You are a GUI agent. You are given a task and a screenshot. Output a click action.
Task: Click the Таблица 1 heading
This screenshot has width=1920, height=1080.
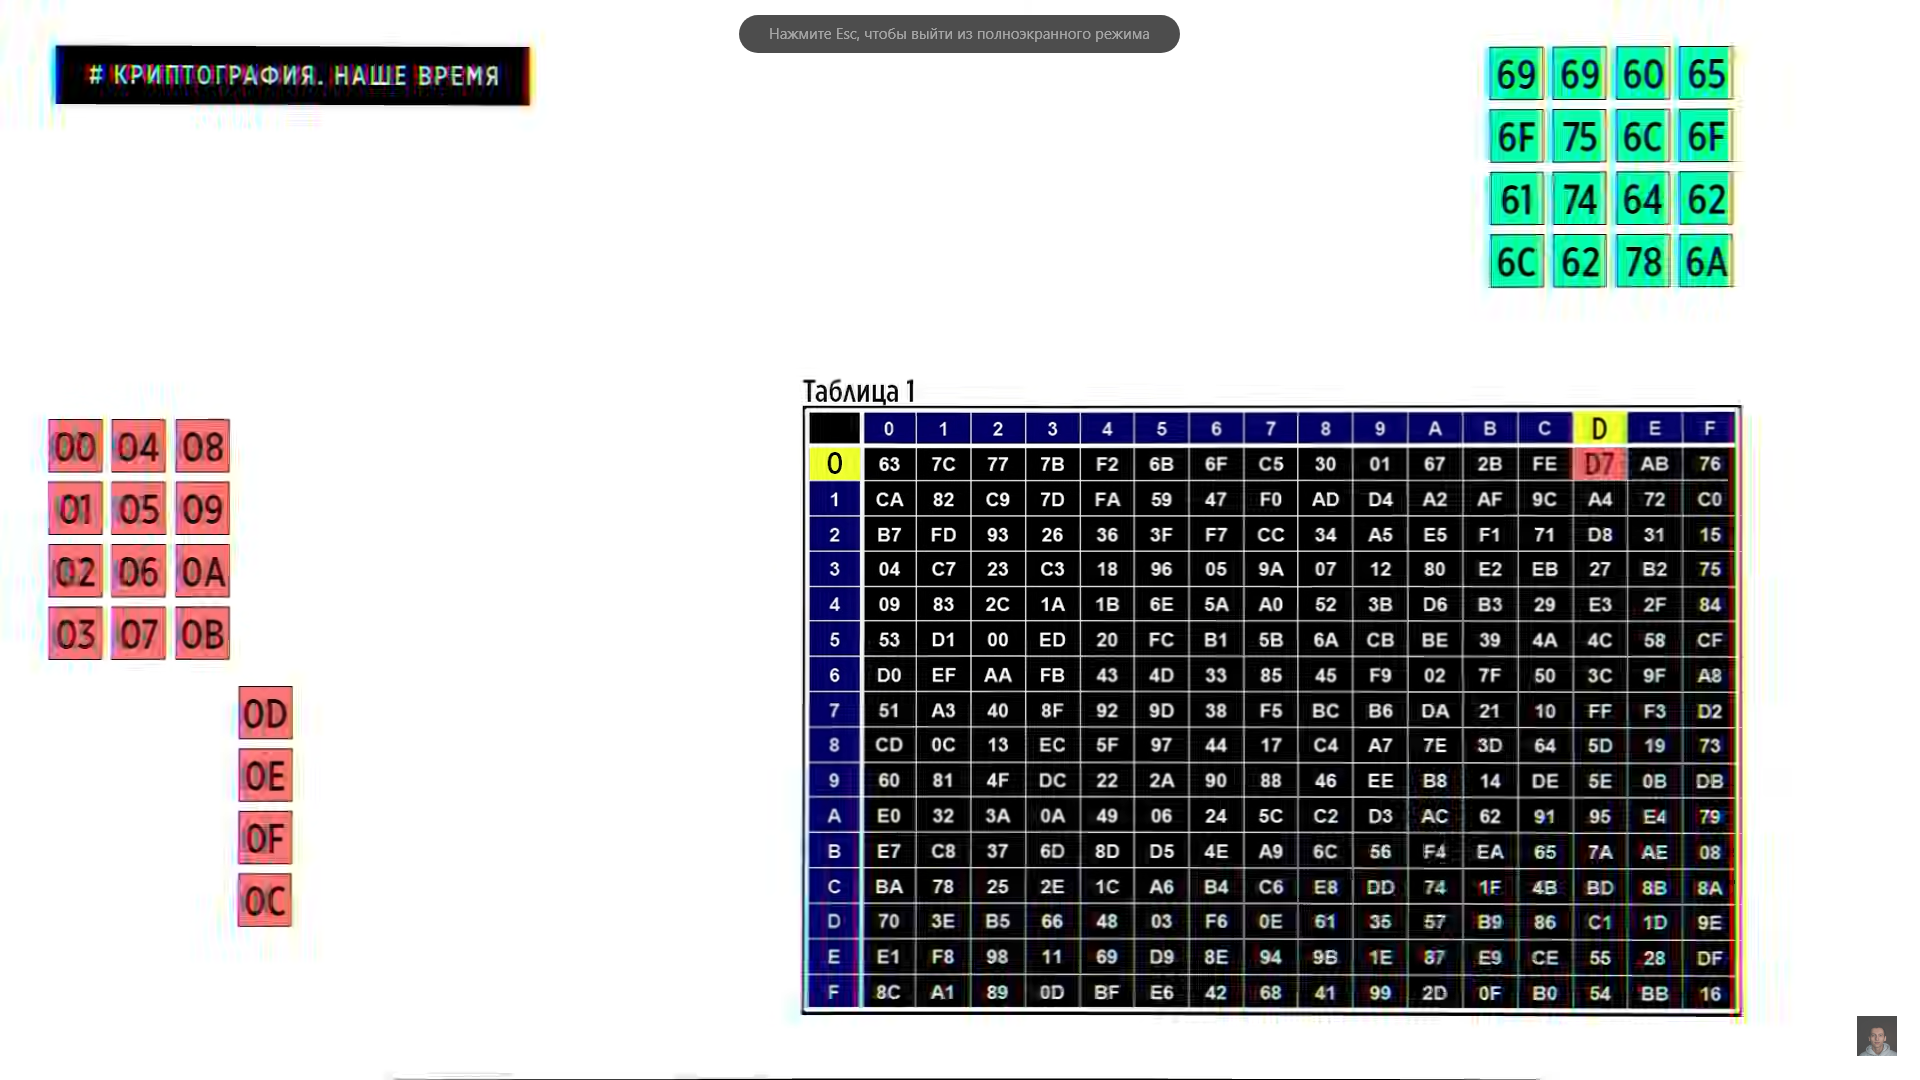coord(859,391)
